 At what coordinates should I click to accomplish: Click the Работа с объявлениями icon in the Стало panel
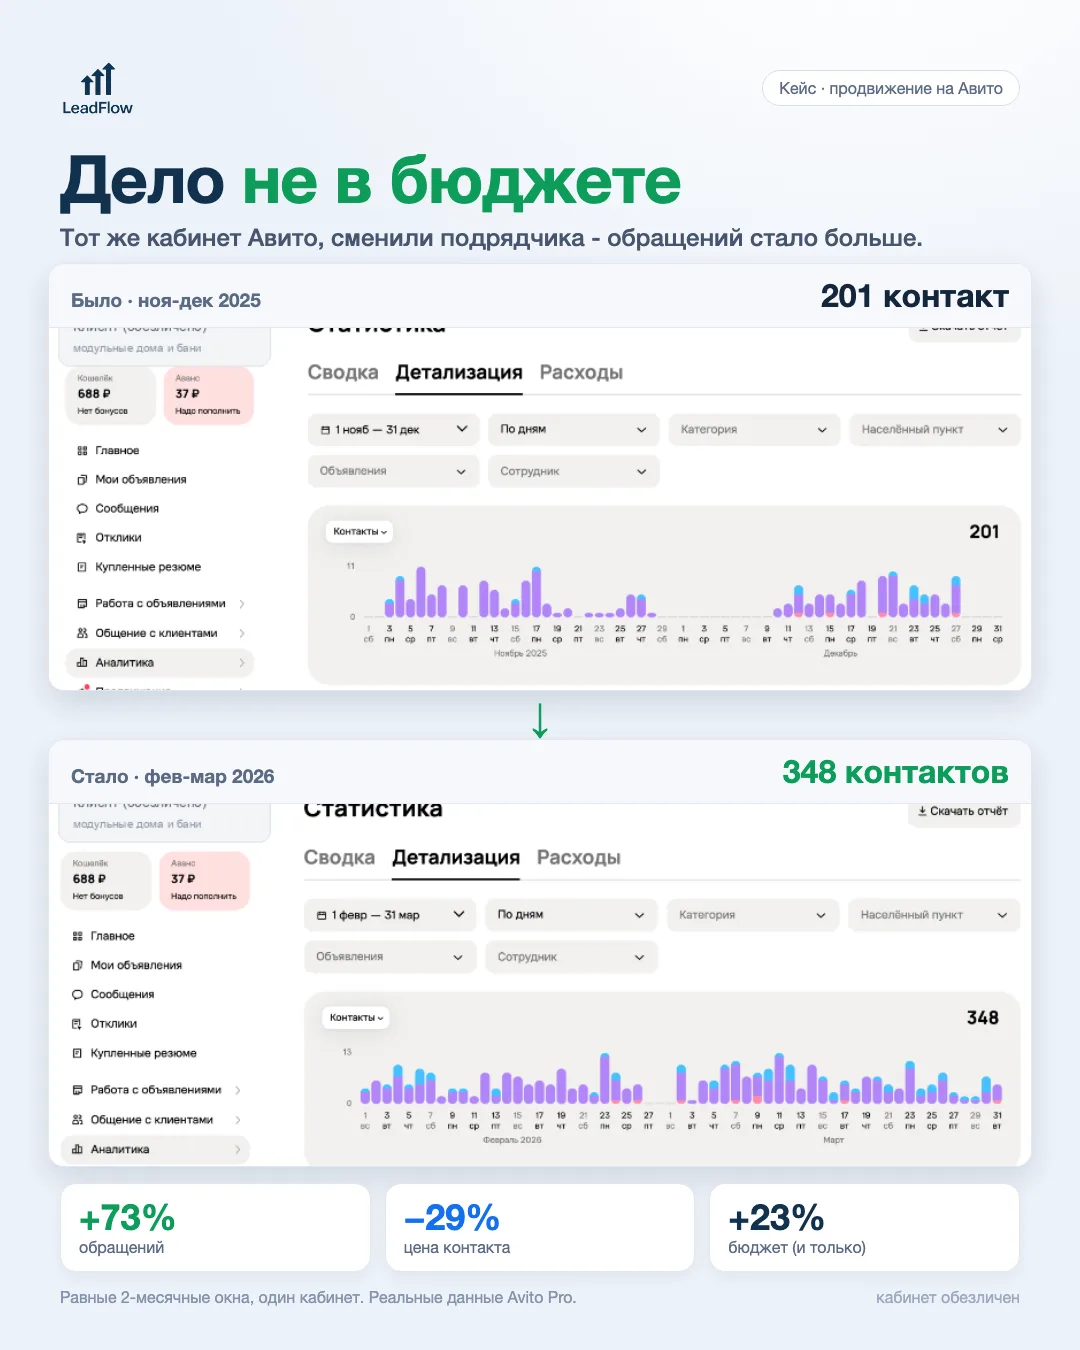(77, 1090)
